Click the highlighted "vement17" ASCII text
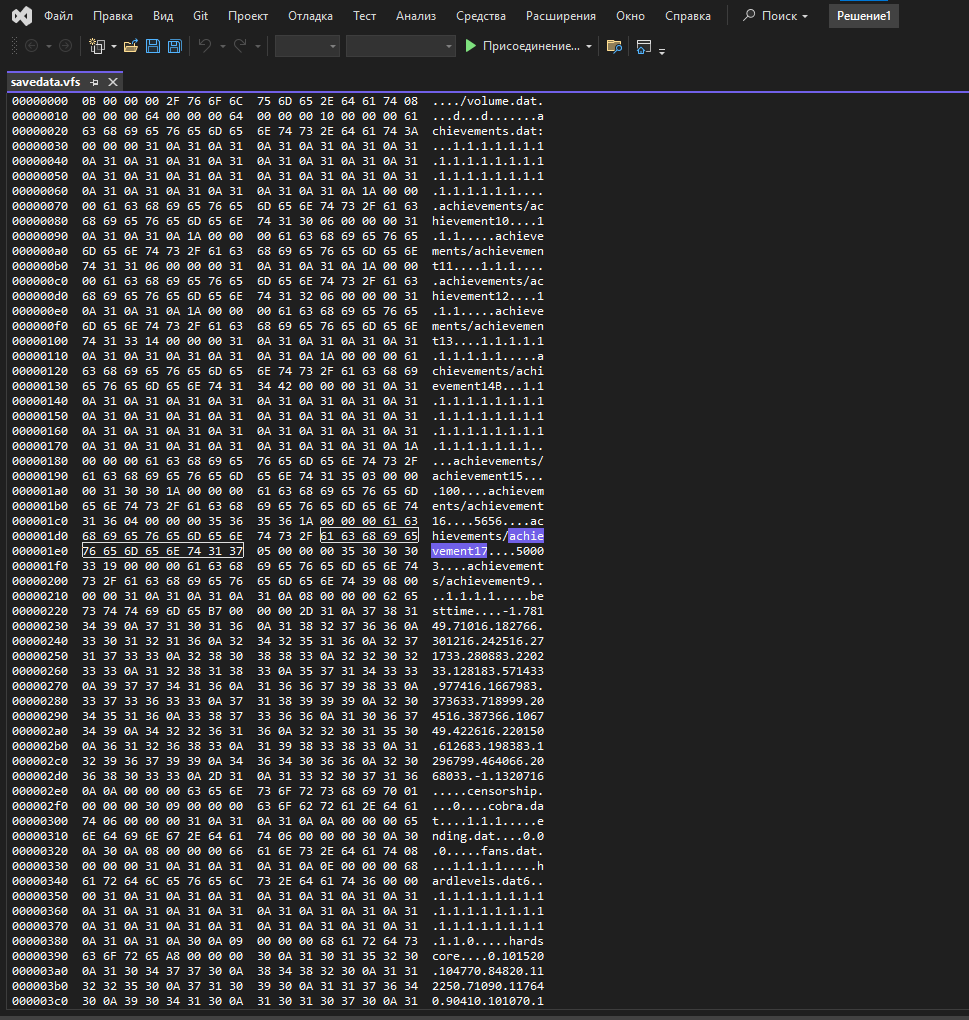 (x=460, y=551)
